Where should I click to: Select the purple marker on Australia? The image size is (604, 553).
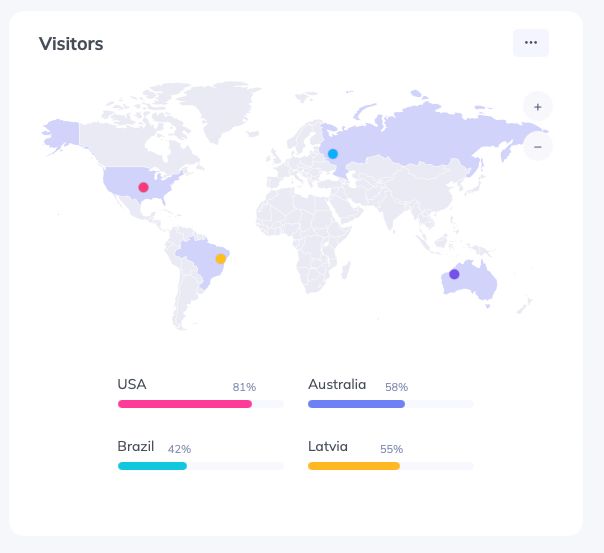[454, 274]
